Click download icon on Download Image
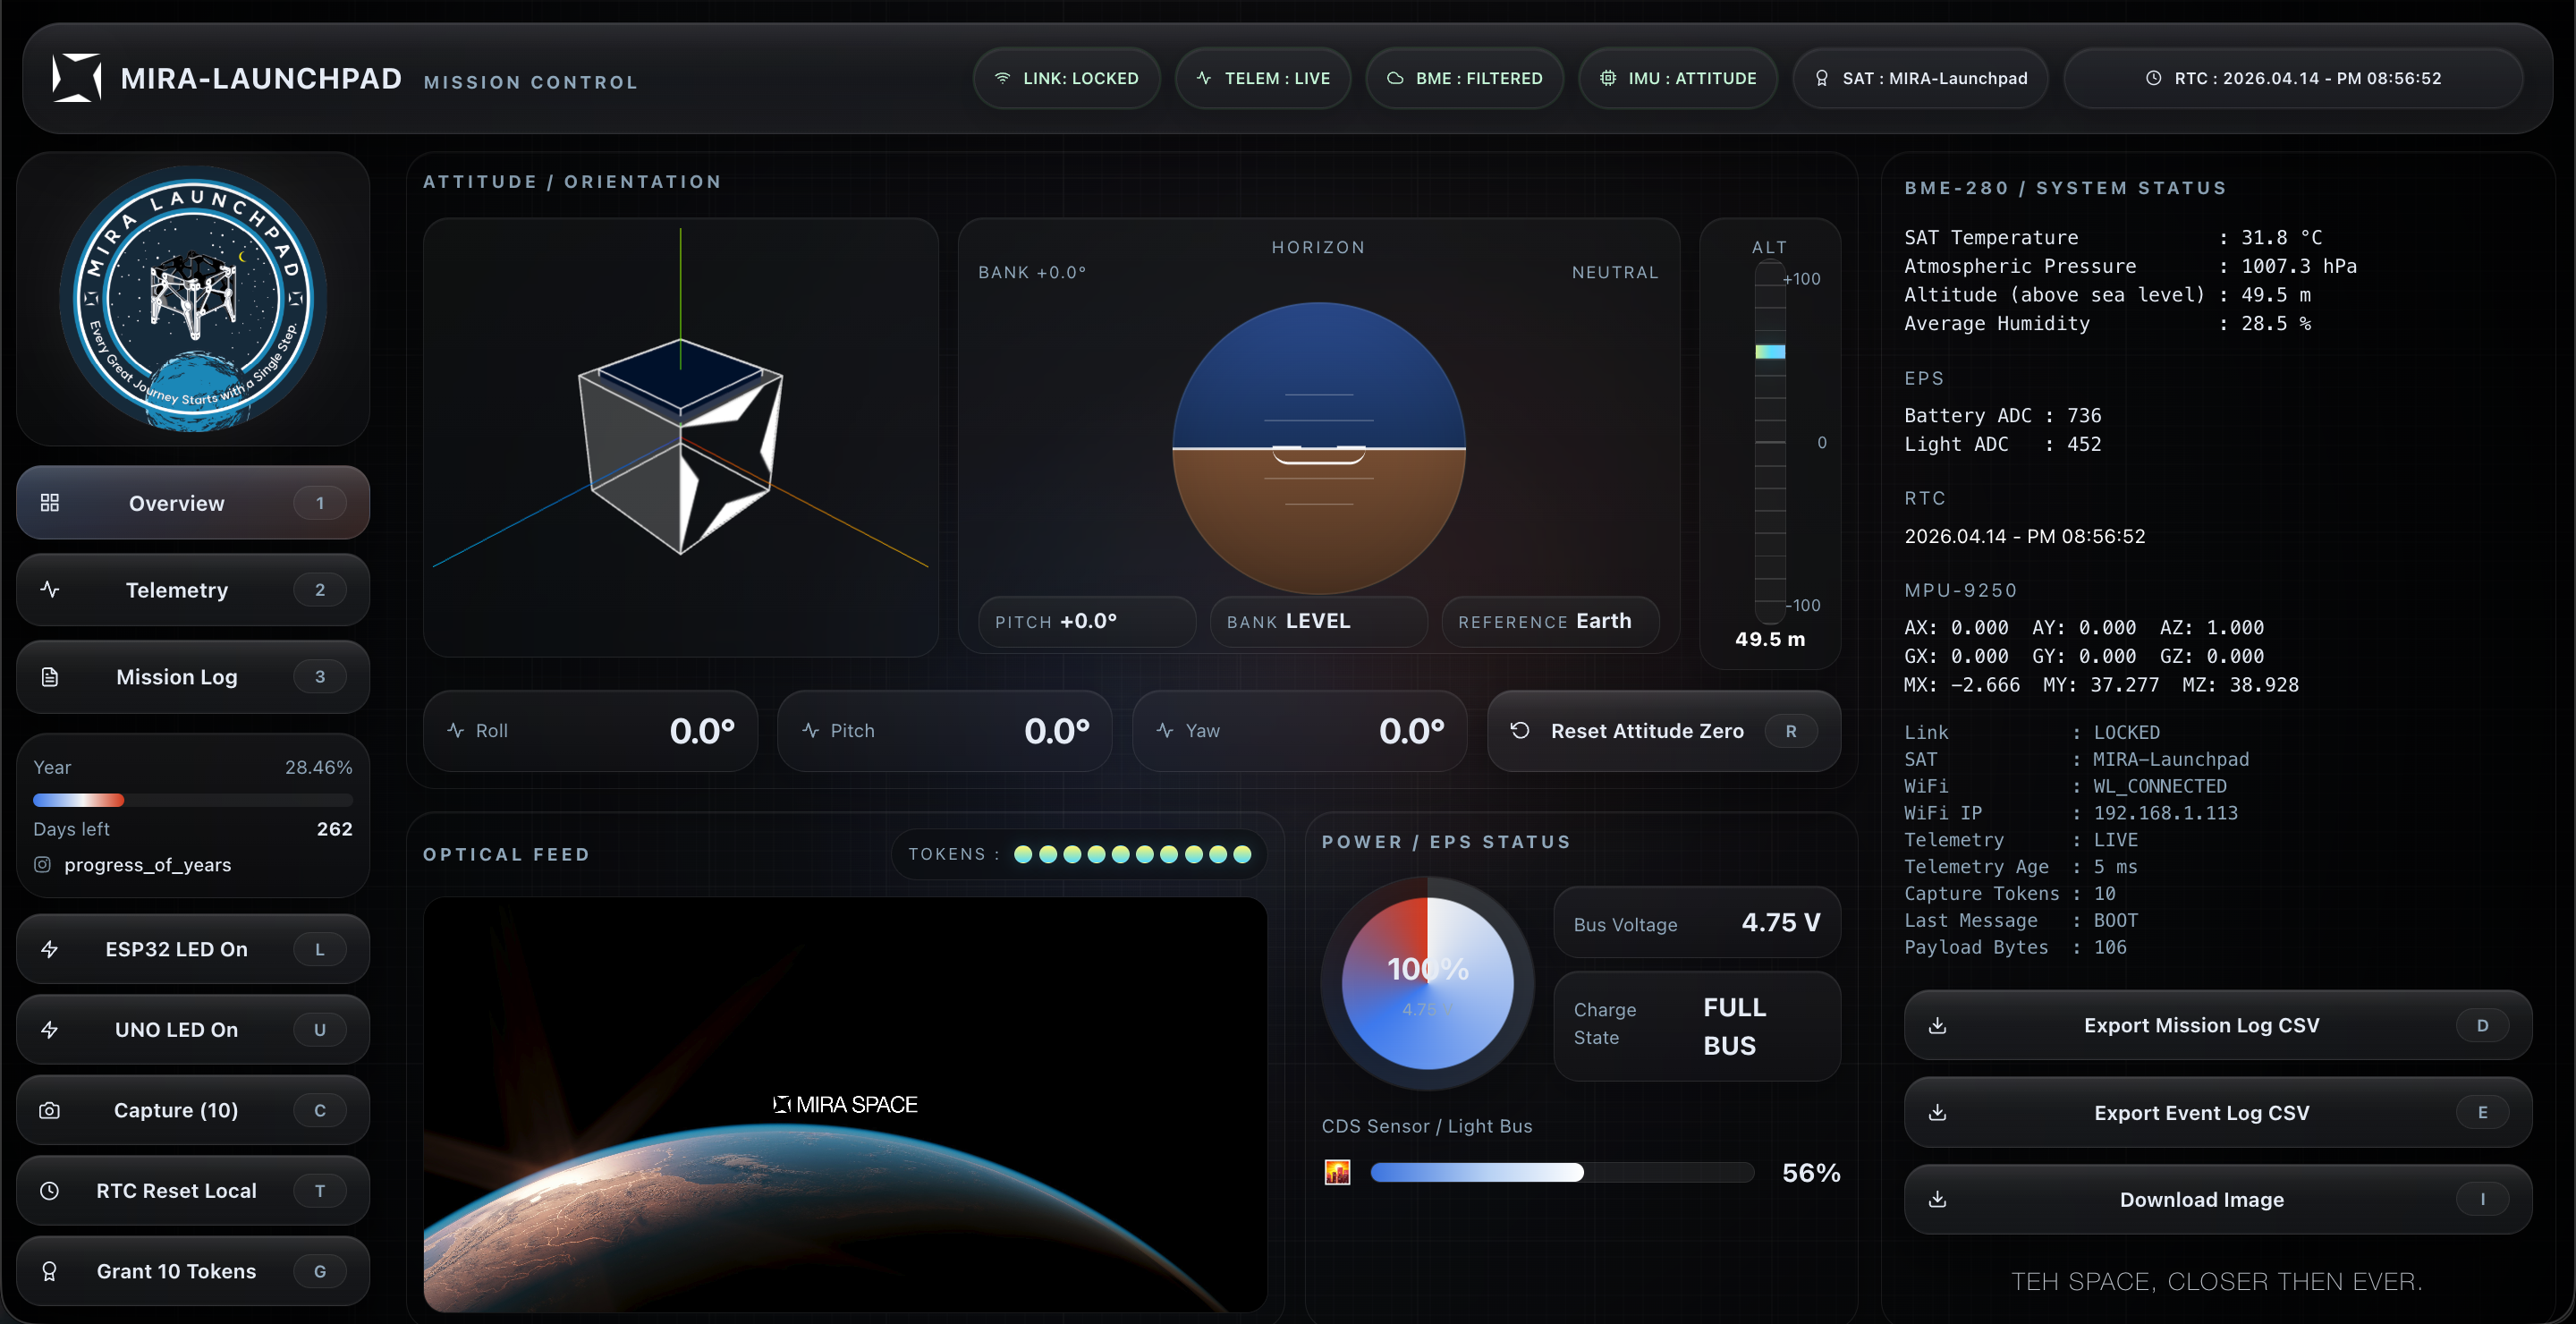This screenshot has width=2576, height=1324. coord(1938,1200)
